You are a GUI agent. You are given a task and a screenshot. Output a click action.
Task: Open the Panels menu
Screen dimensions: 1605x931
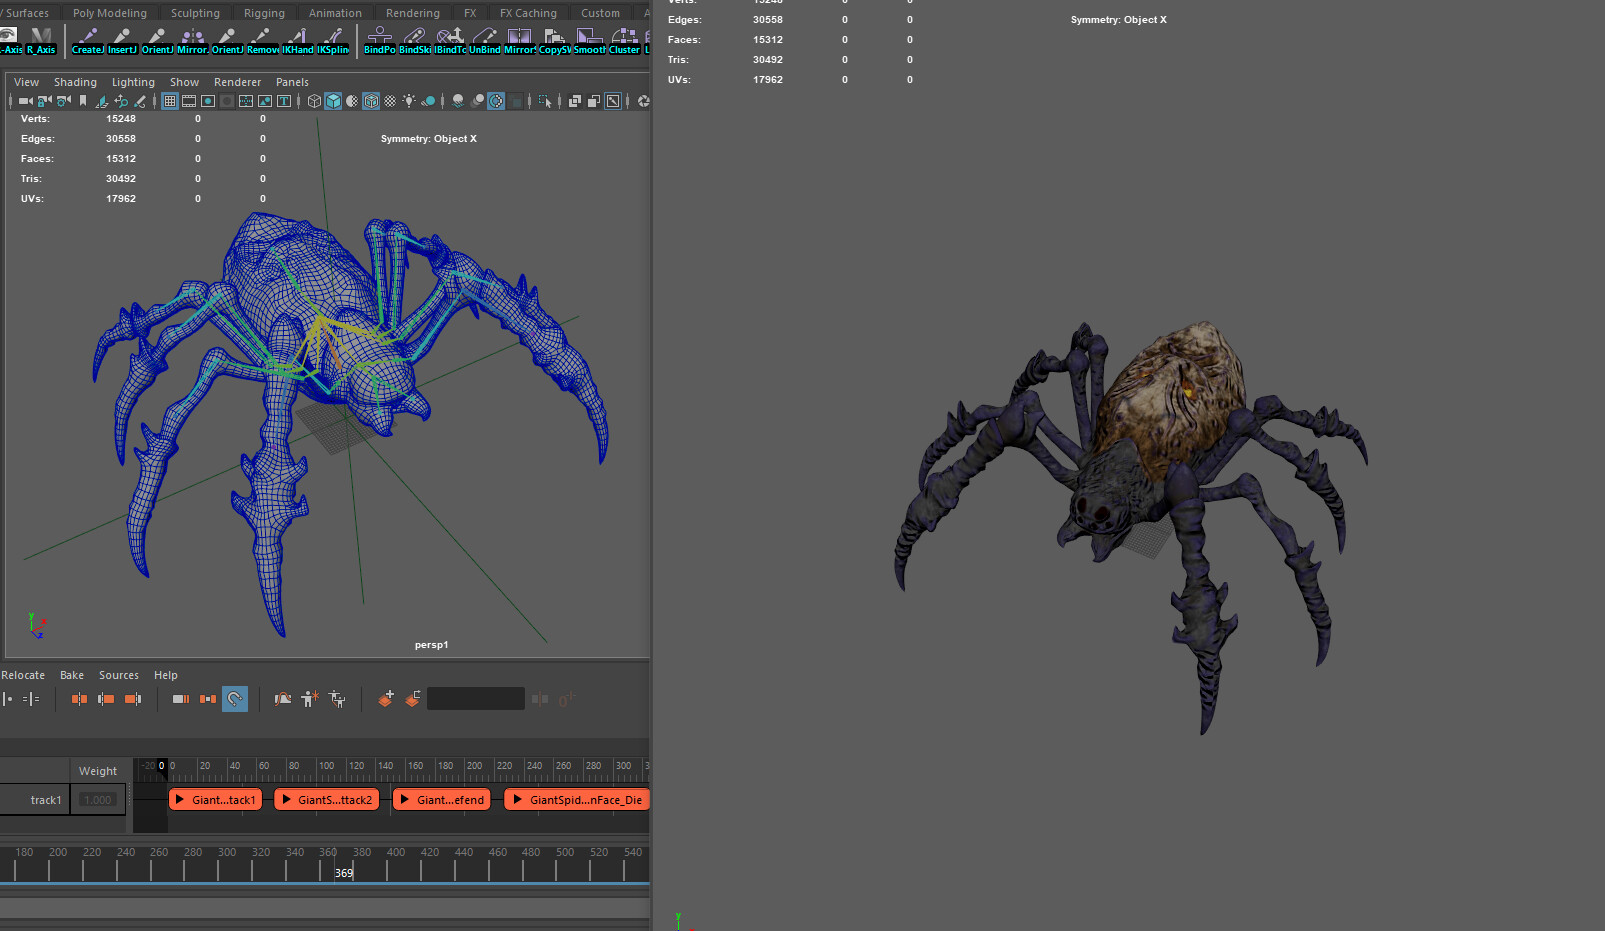[292, 82]
